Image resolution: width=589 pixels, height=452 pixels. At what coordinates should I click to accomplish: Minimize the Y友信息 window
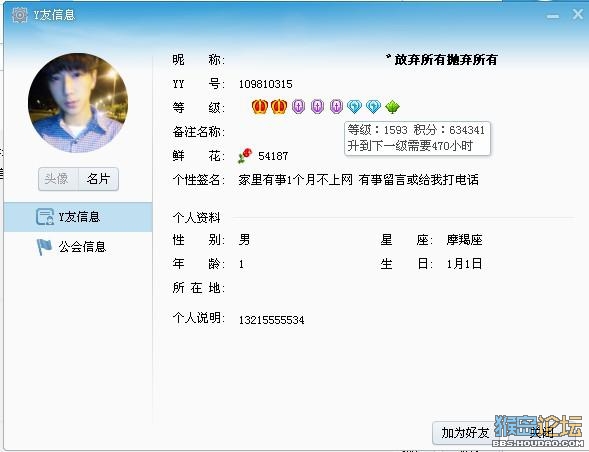coord(553,17)
